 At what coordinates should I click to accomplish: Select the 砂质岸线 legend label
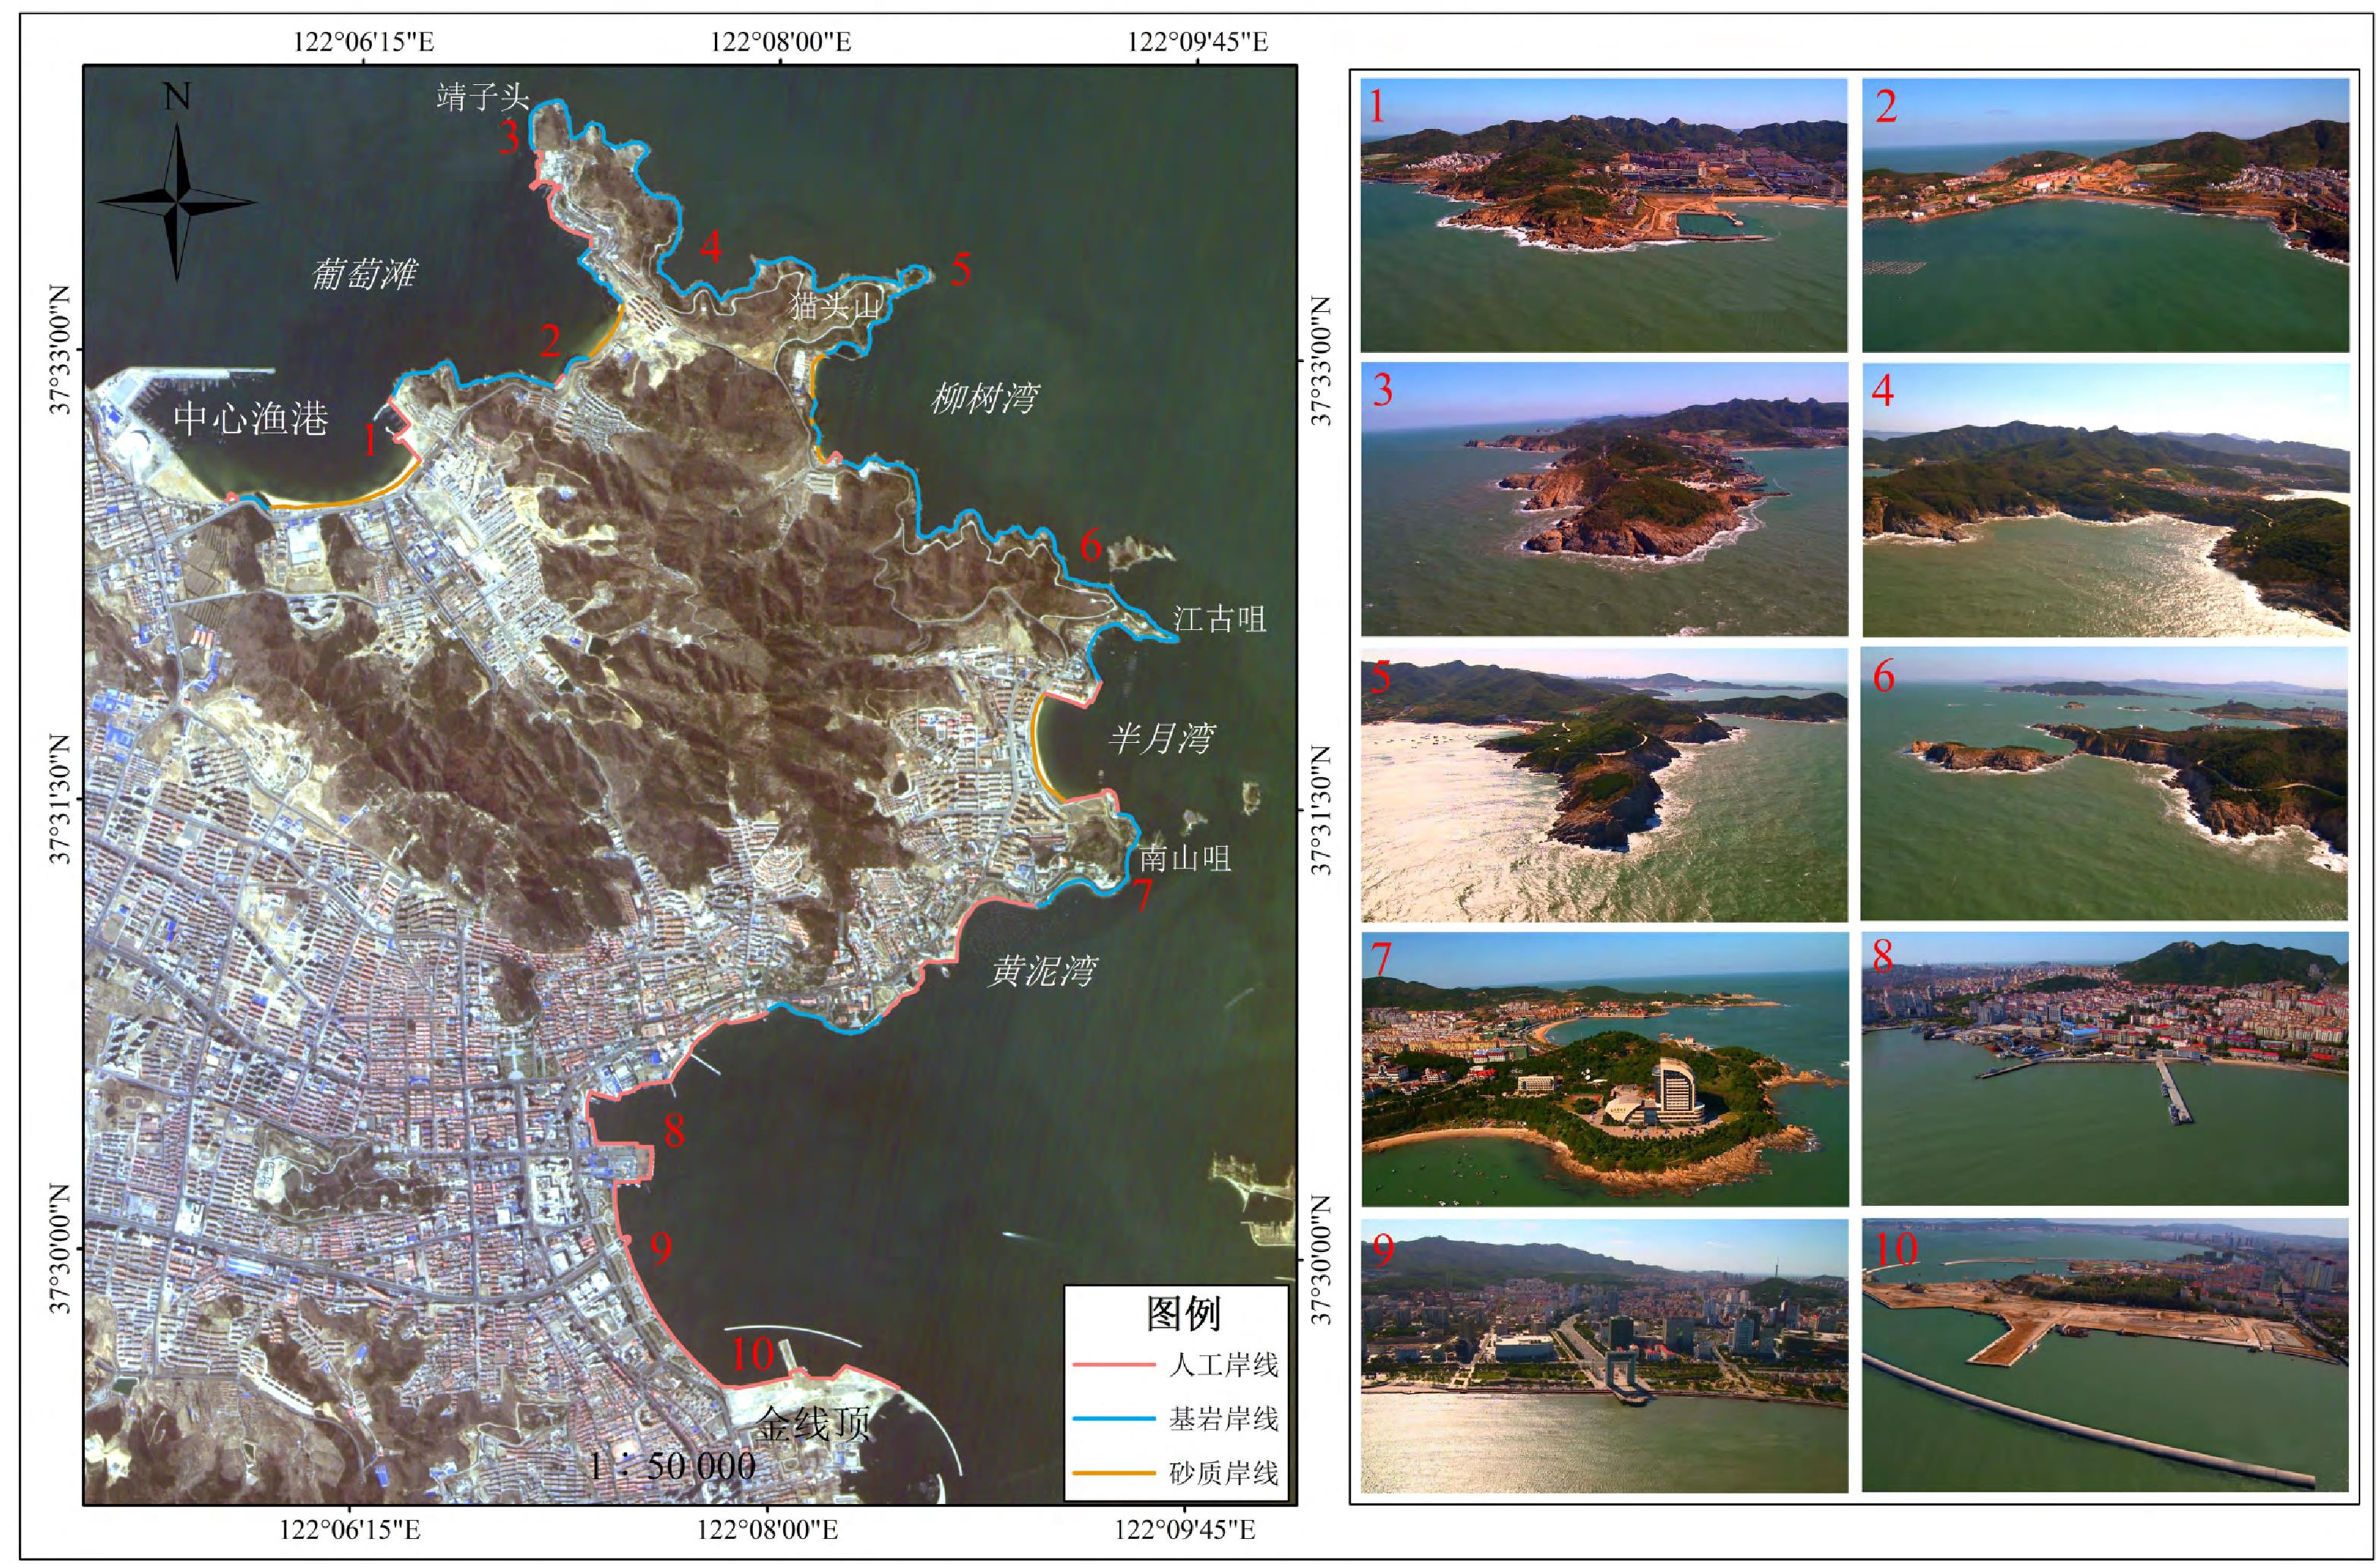pyautogui.click(x=1223, y=1473)
